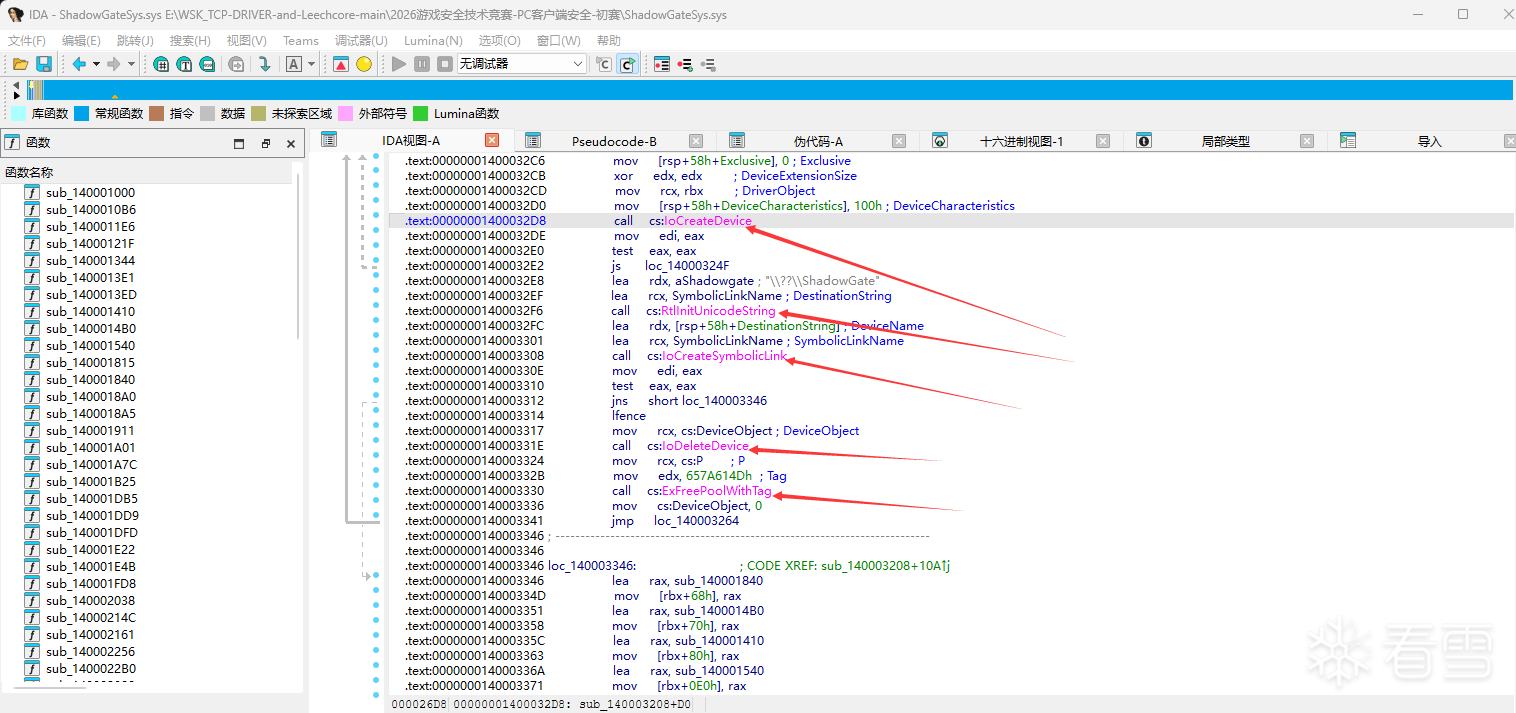Open dropdown arrow beside the 'A' icon
The height and width of the screenshot is (713, 1516).
pyautogui.click(x=311, y=64)
